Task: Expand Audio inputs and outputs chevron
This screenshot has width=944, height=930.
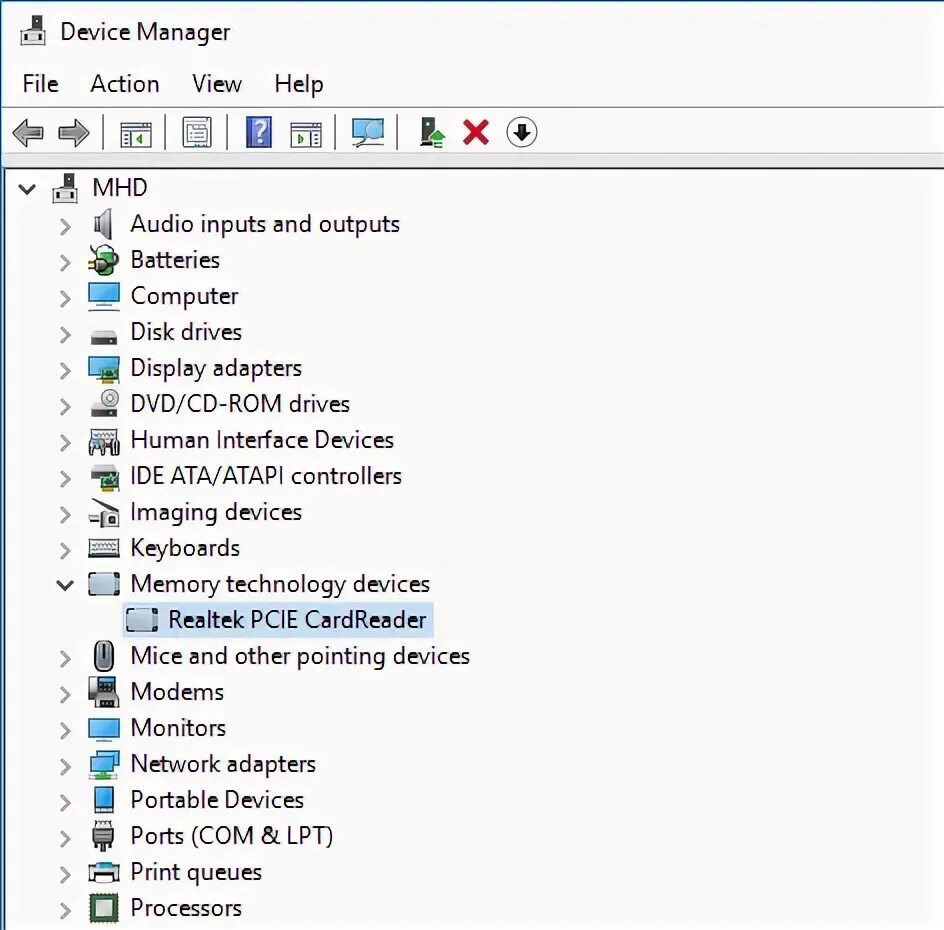Action: [66, 226]
